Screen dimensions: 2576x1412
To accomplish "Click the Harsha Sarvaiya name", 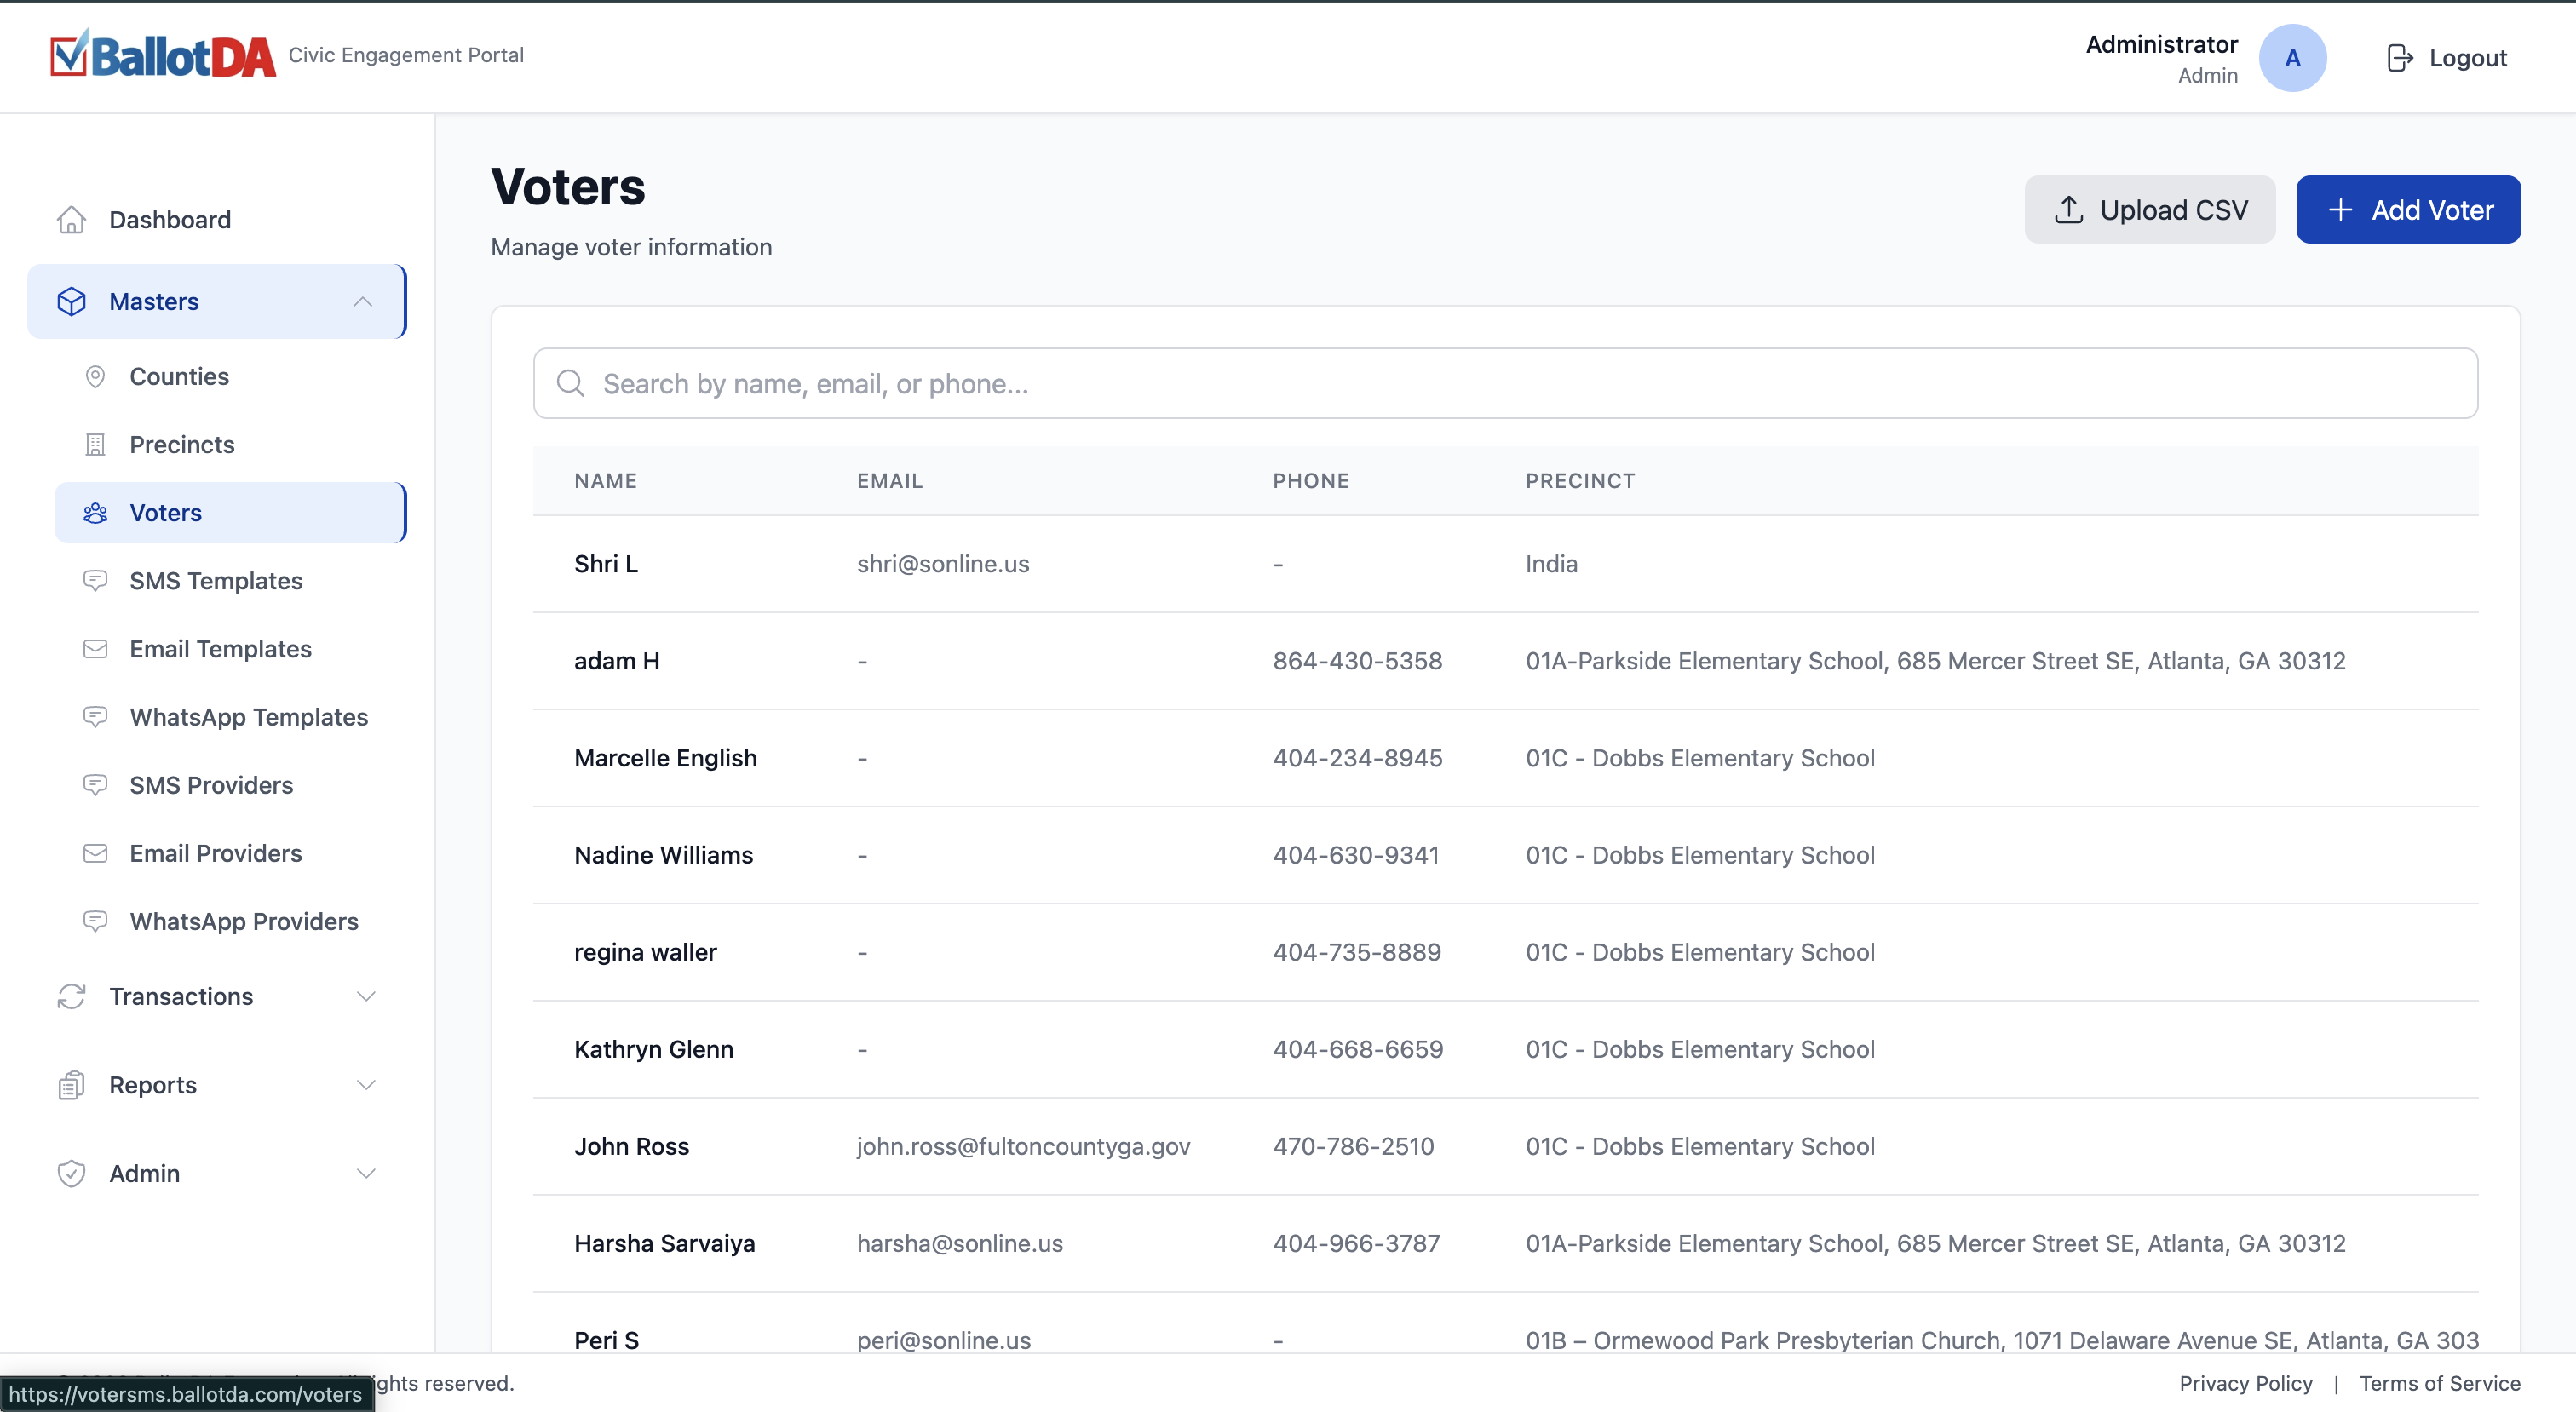I will point(664,1243).
